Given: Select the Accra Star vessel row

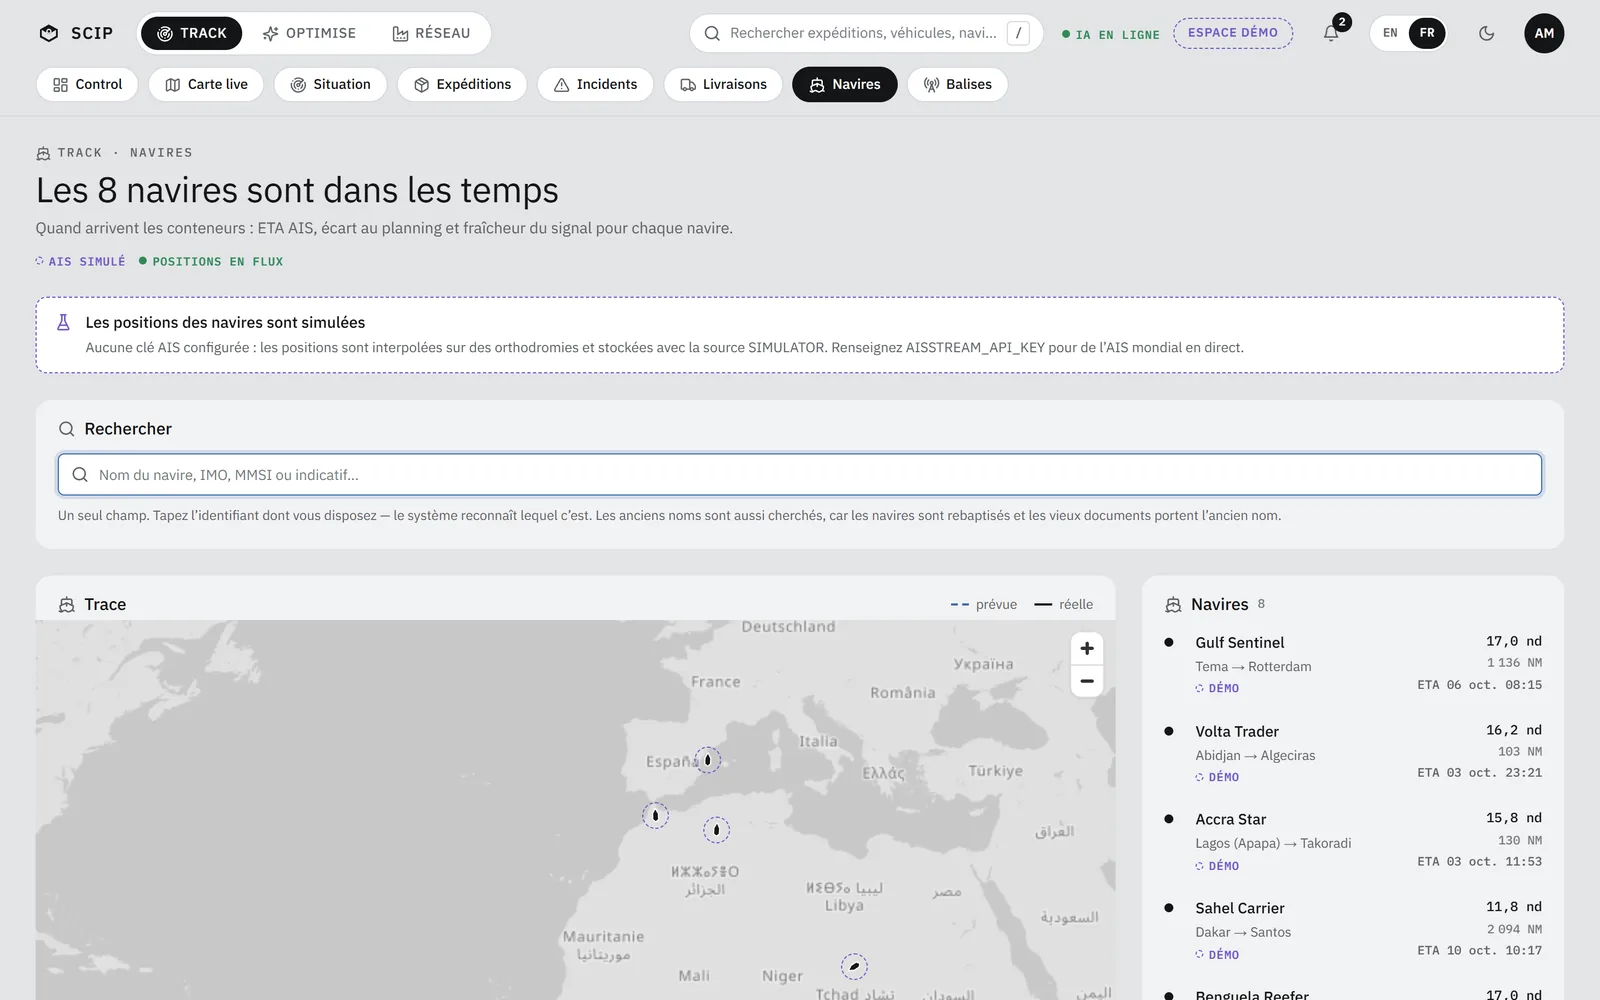Looking at the screenshot, I should (1353, 841).
